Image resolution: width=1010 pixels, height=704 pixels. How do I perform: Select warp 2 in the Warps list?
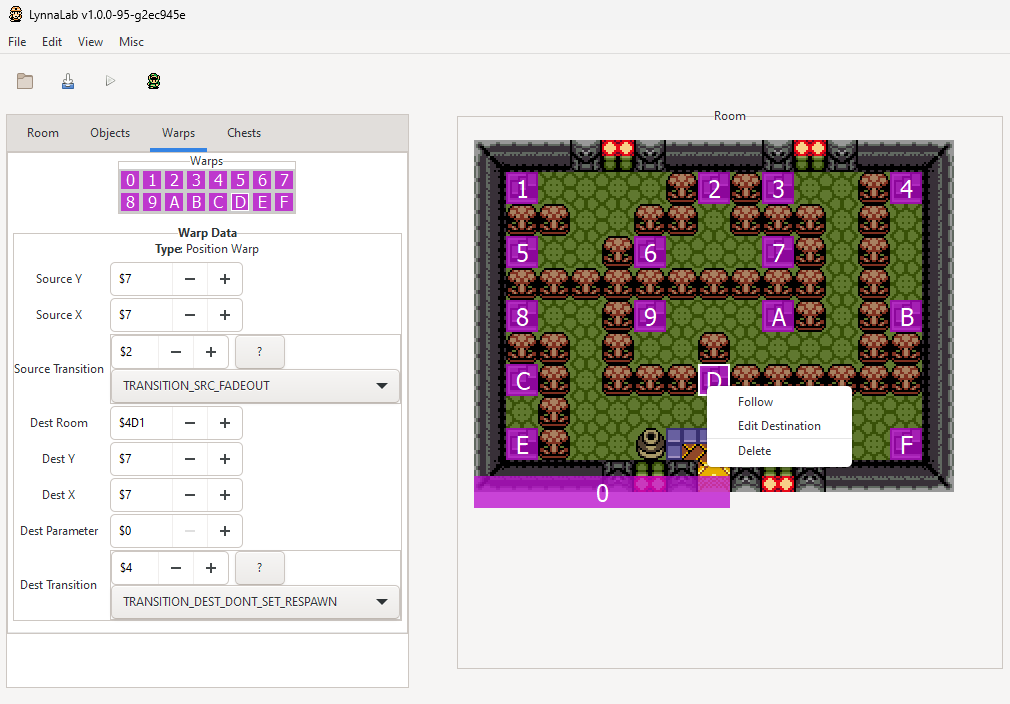tap(174, 180)
